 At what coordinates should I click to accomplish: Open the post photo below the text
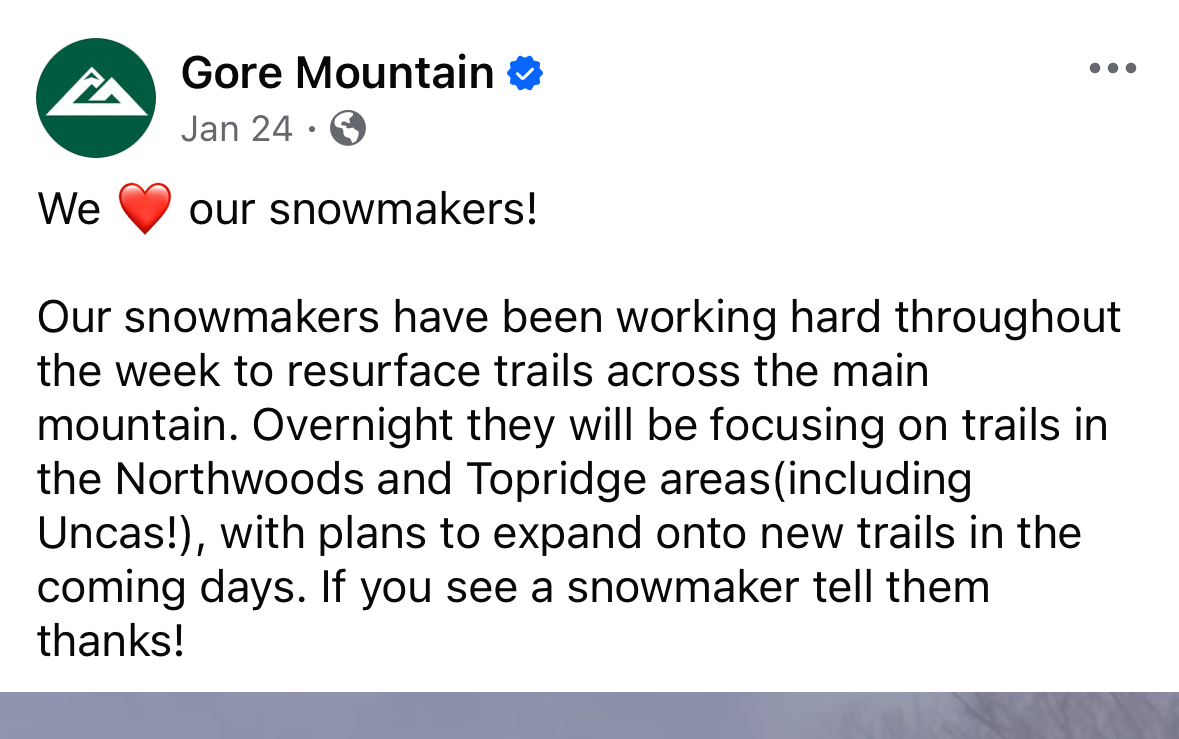point(589,716)
